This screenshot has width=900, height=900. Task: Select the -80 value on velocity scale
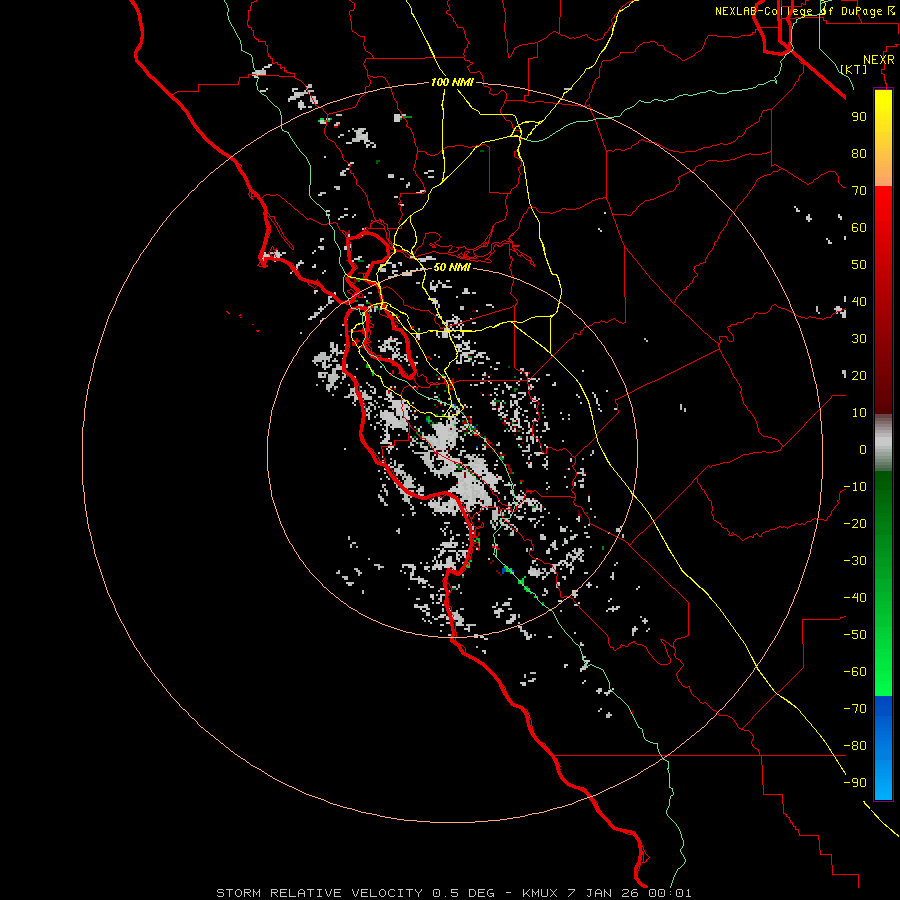tap(855, 746)
